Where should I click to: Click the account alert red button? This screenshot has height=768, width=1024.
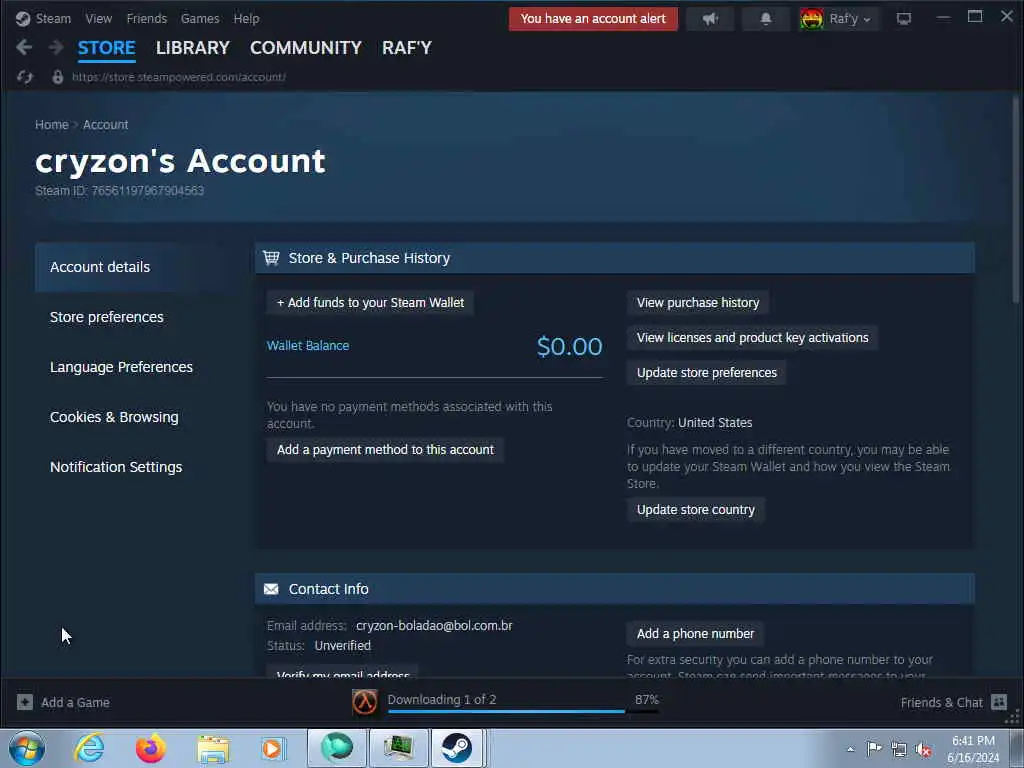pos(593,19)
